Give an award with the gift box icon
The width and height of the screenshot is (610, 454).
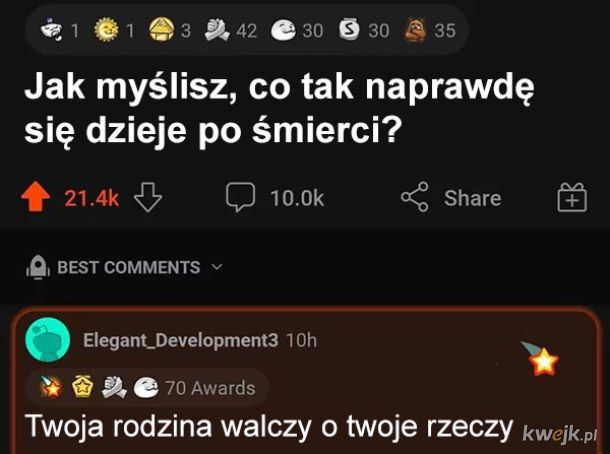point(572,197)
